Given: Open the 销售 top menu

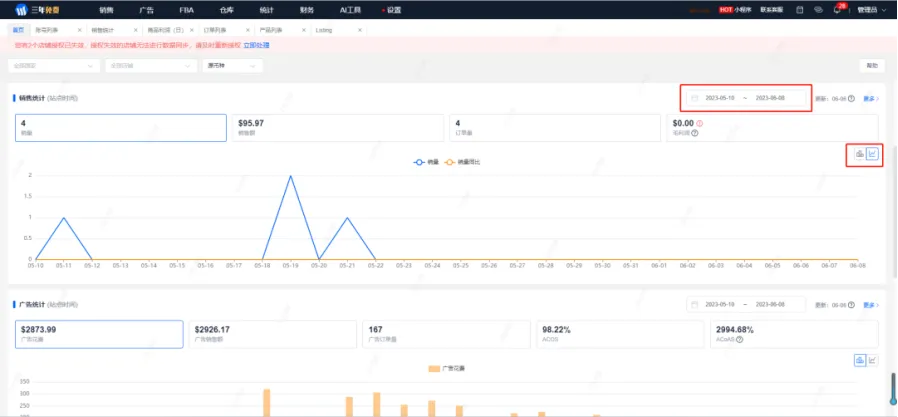Looking at the screenshot, I should point(106,10).
